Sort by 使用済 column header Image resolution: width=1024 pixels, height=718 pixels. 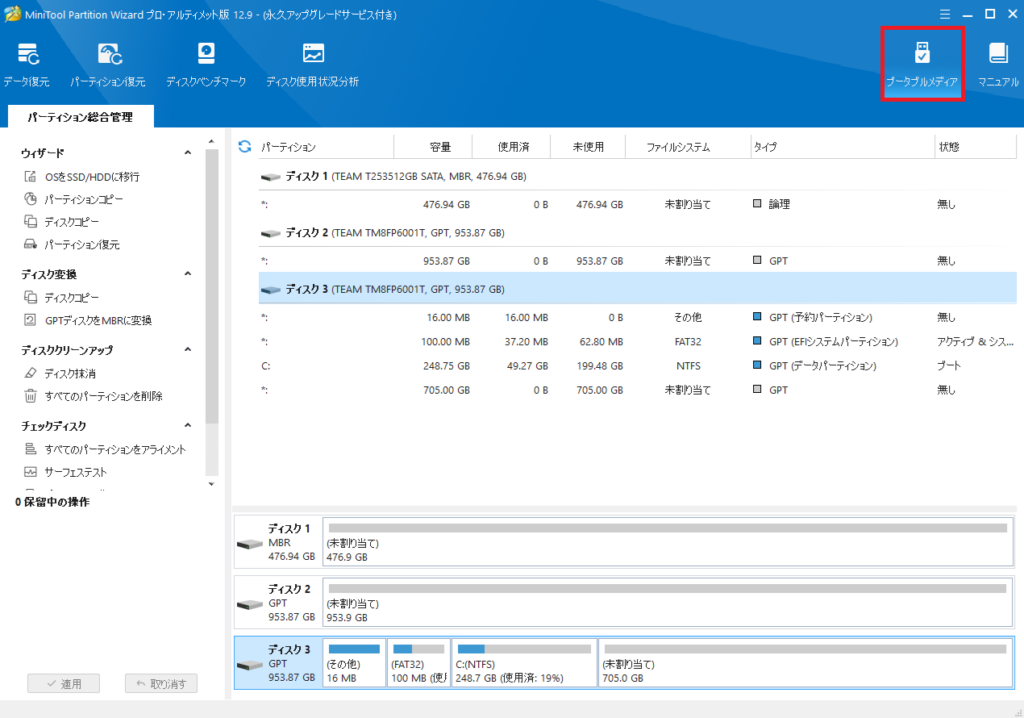pos(512,146)
